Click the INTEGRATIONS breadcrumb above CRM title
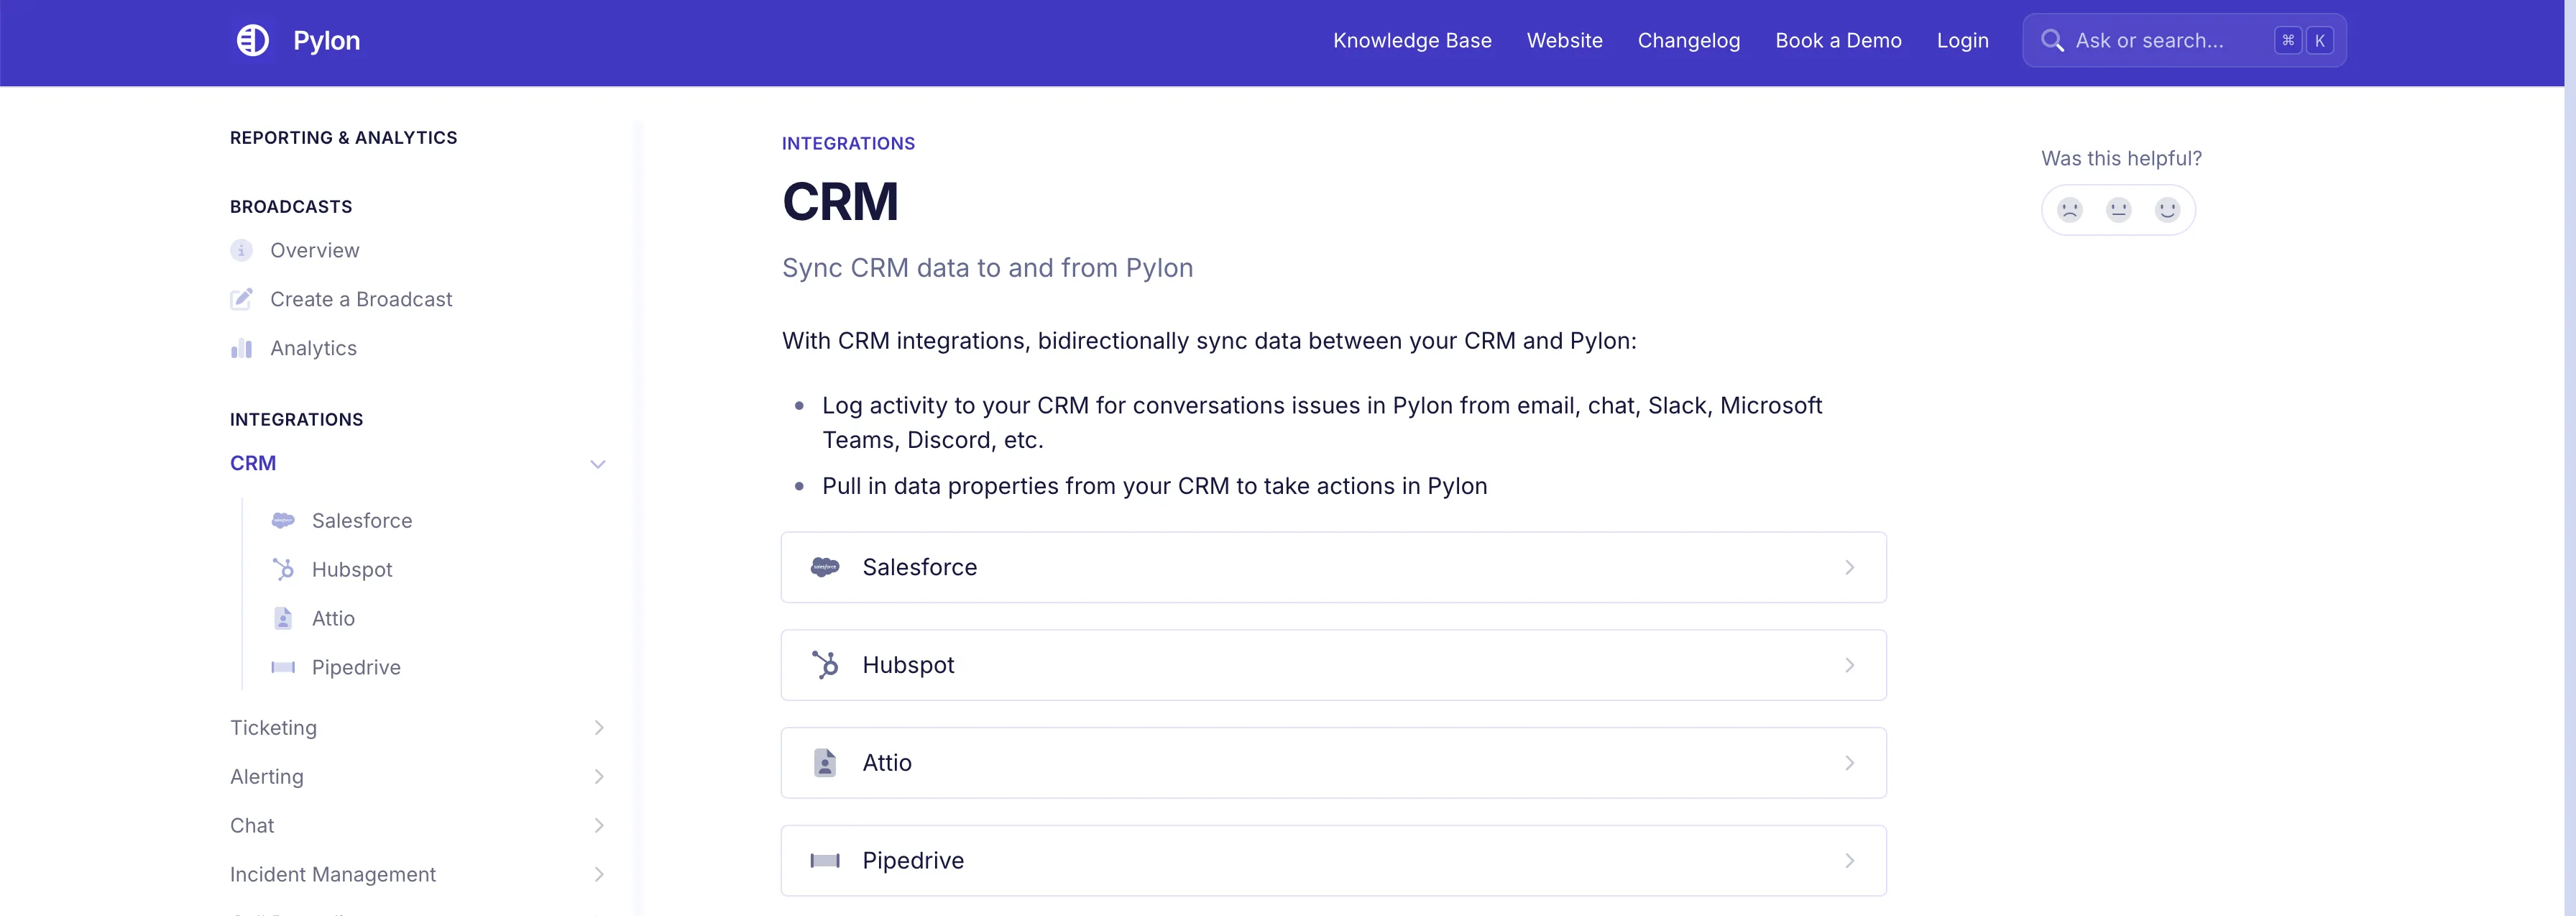2576x916 pixels. 848,144
